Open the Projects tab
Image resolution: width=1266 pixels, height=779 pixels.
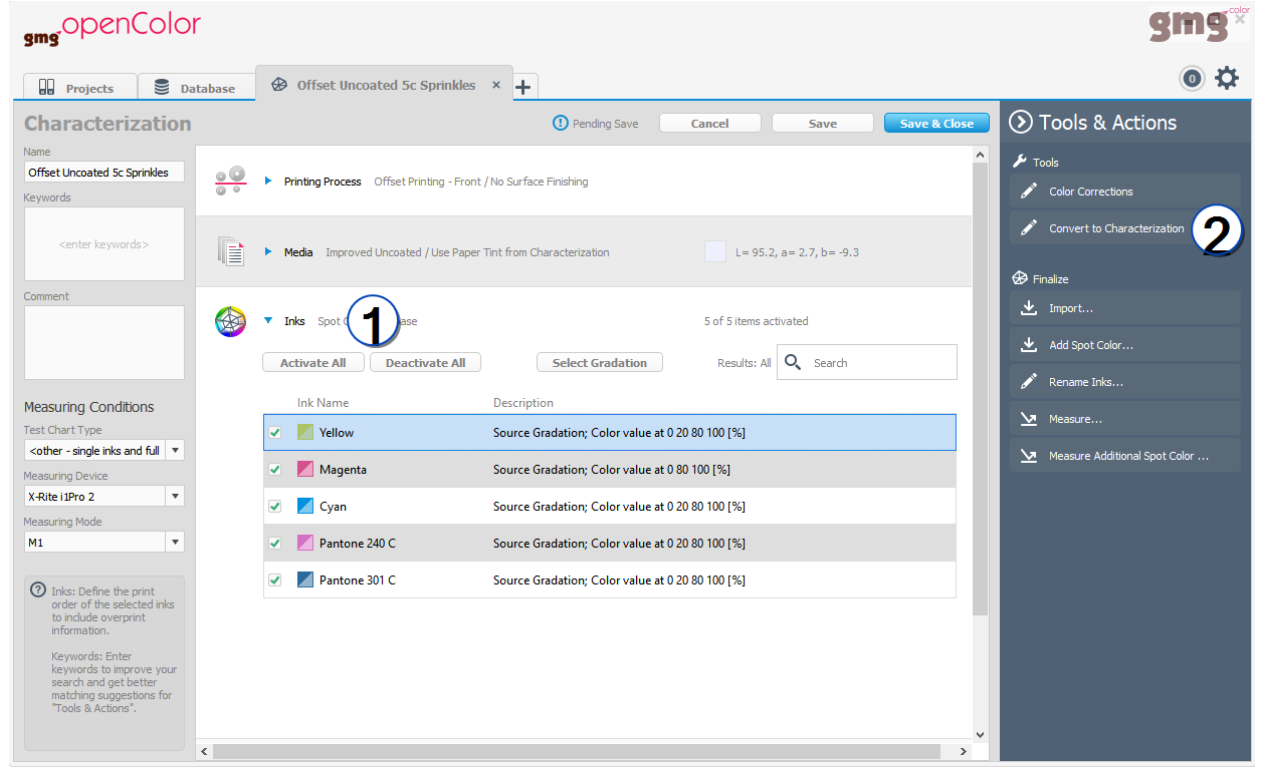coord(78,86)
